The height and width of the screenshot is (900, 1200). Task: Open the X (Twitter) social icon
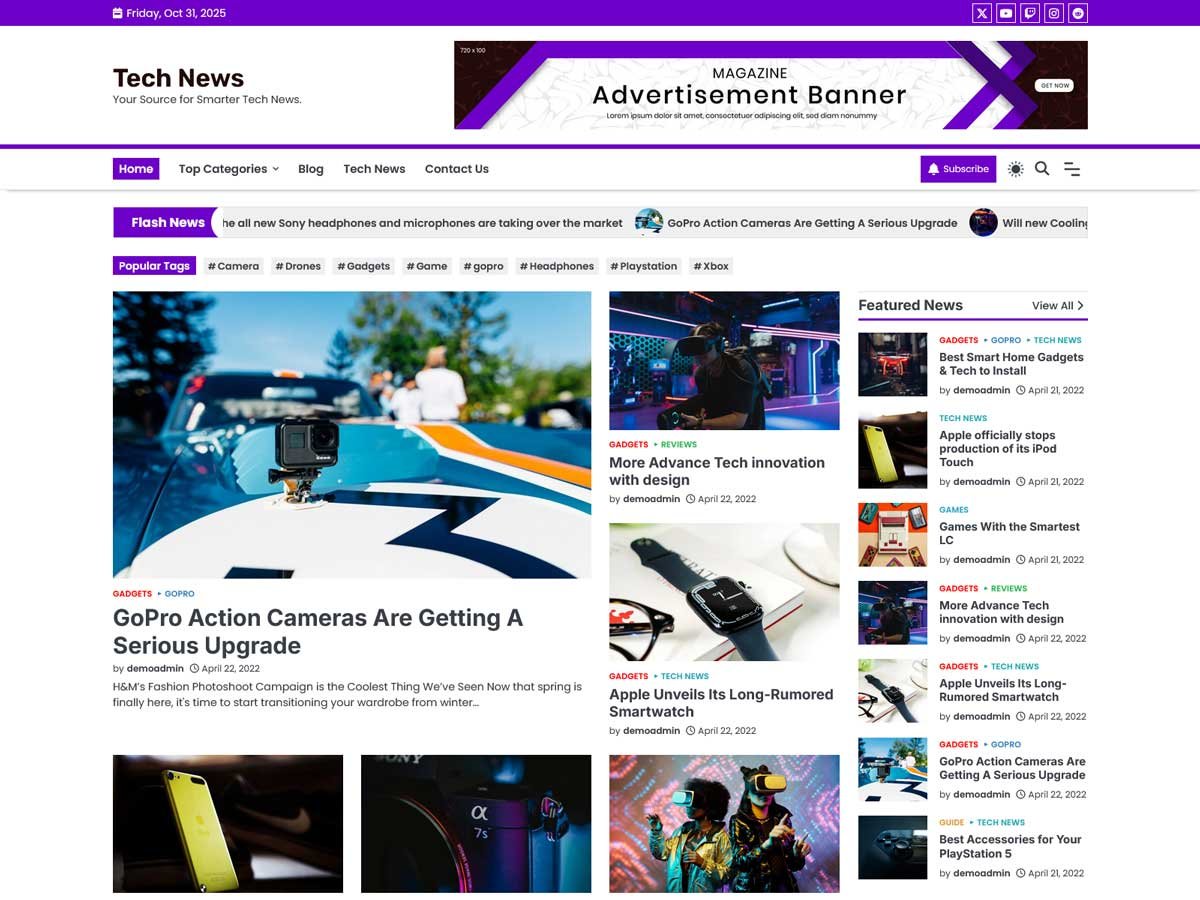pos(982,13)
